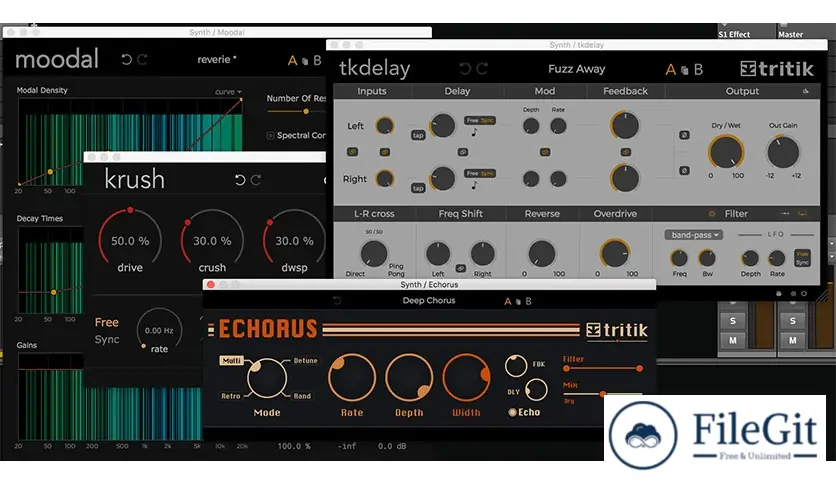Select Sync rate mode in krush

(x=107, y=339)
